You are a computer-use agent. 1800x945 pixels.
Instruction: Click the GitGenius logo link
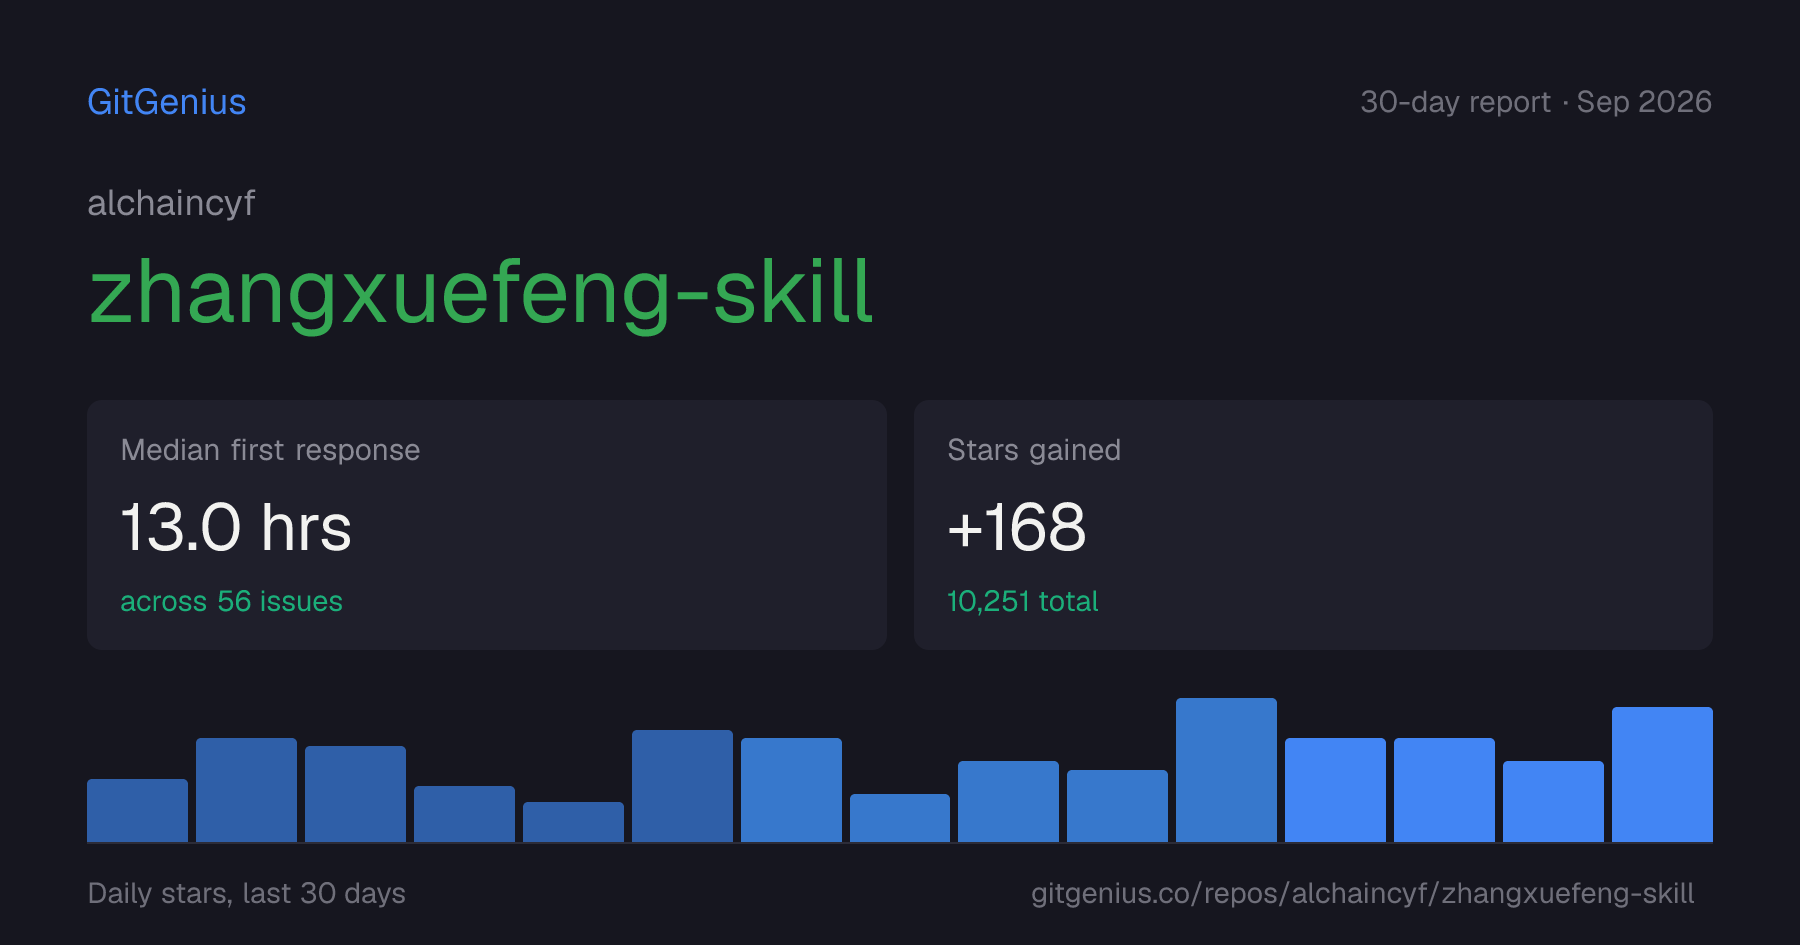167,102
